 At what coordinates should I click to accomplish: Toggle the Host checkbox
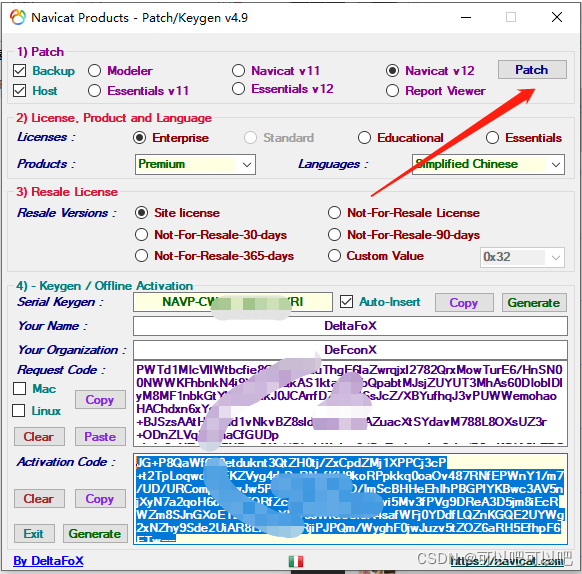coord(19,90)
